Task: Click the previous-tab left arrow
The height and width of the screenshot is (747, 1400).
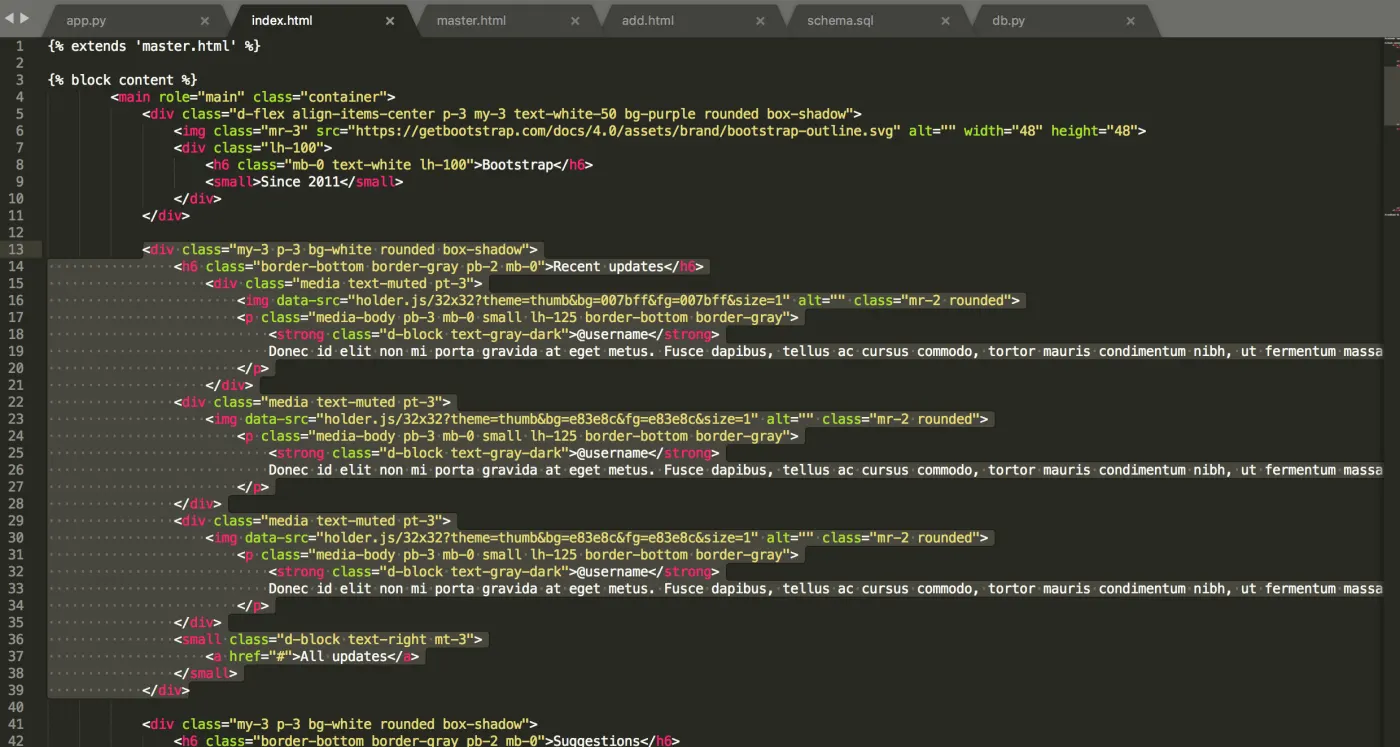Action: 10,18
